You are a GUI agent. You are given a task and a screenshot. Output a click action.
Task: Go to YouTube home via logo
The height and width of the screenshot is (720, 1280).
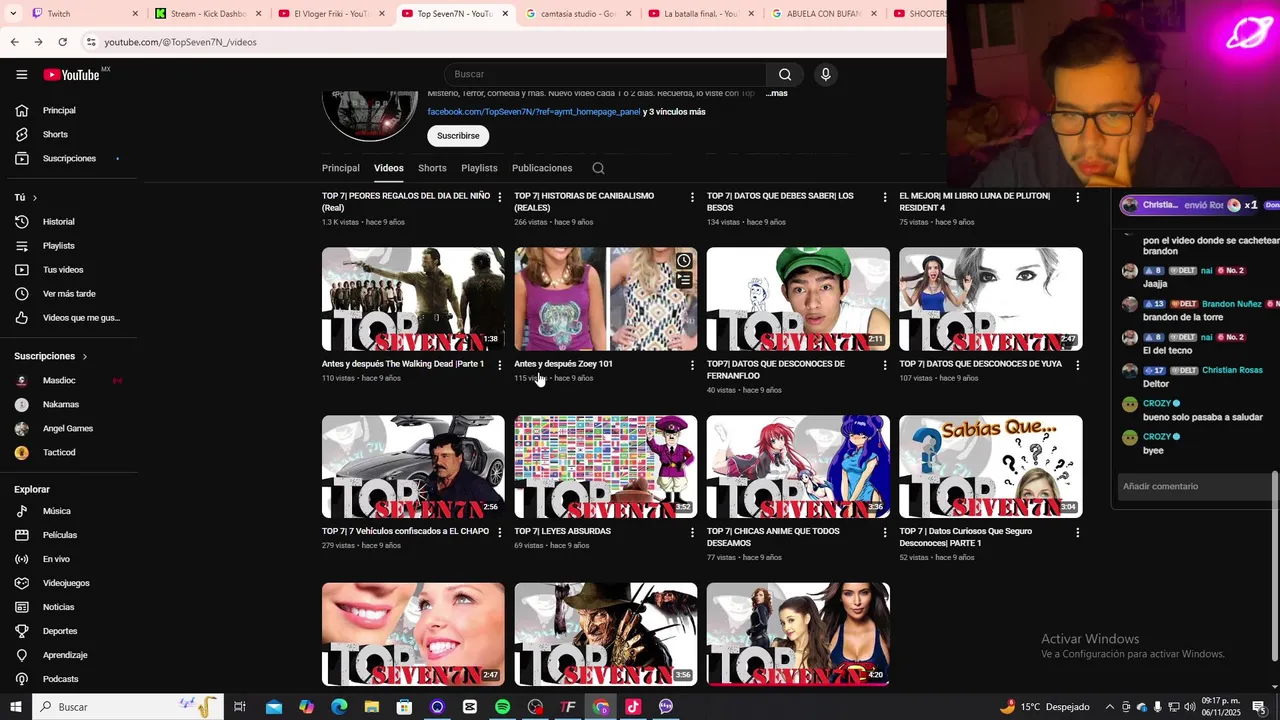pos(71,75)
